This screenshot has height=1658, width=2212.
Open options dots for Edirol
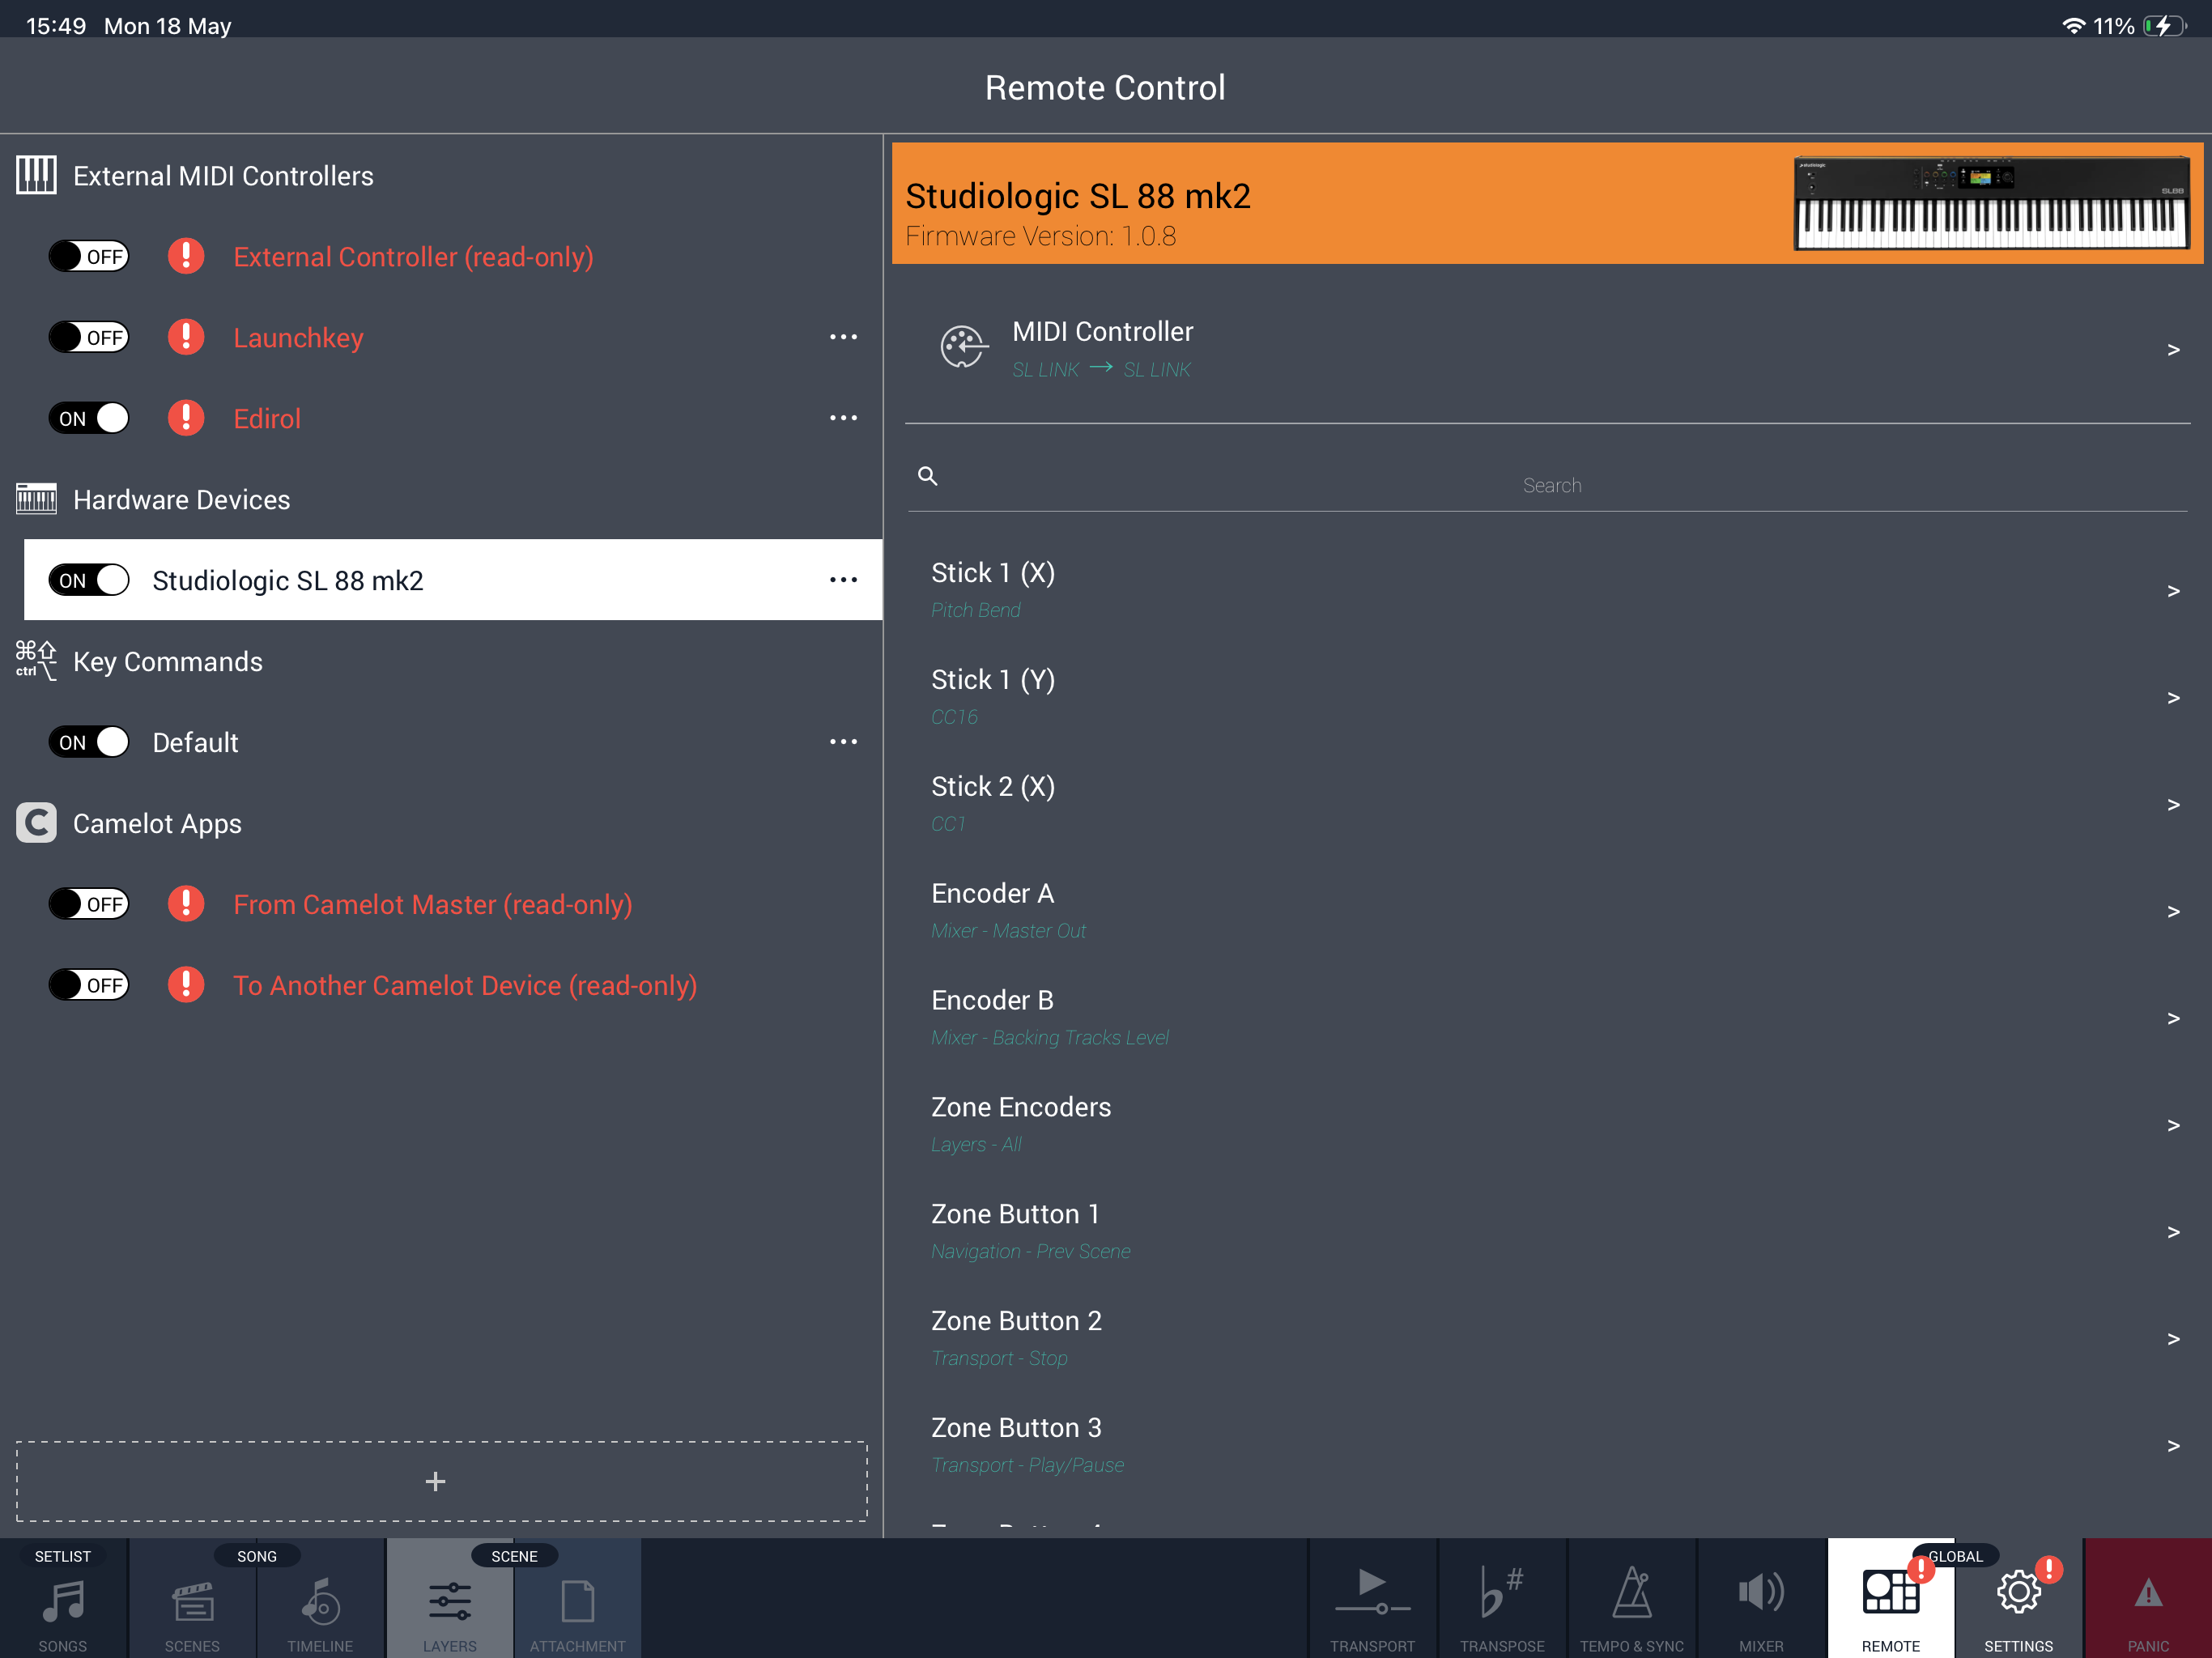843,418
